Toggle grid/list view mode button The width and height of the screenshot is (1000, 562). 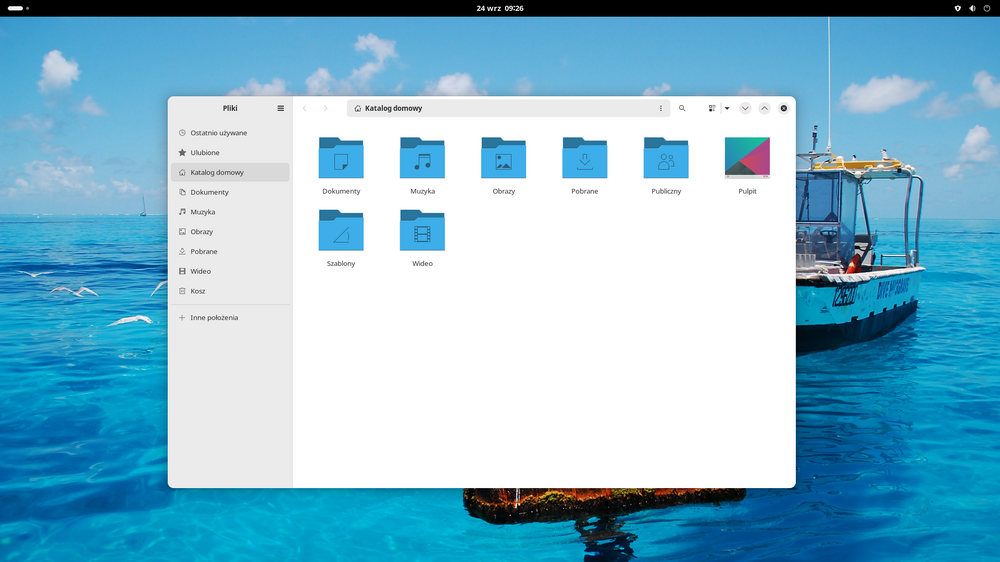(712, 108)
